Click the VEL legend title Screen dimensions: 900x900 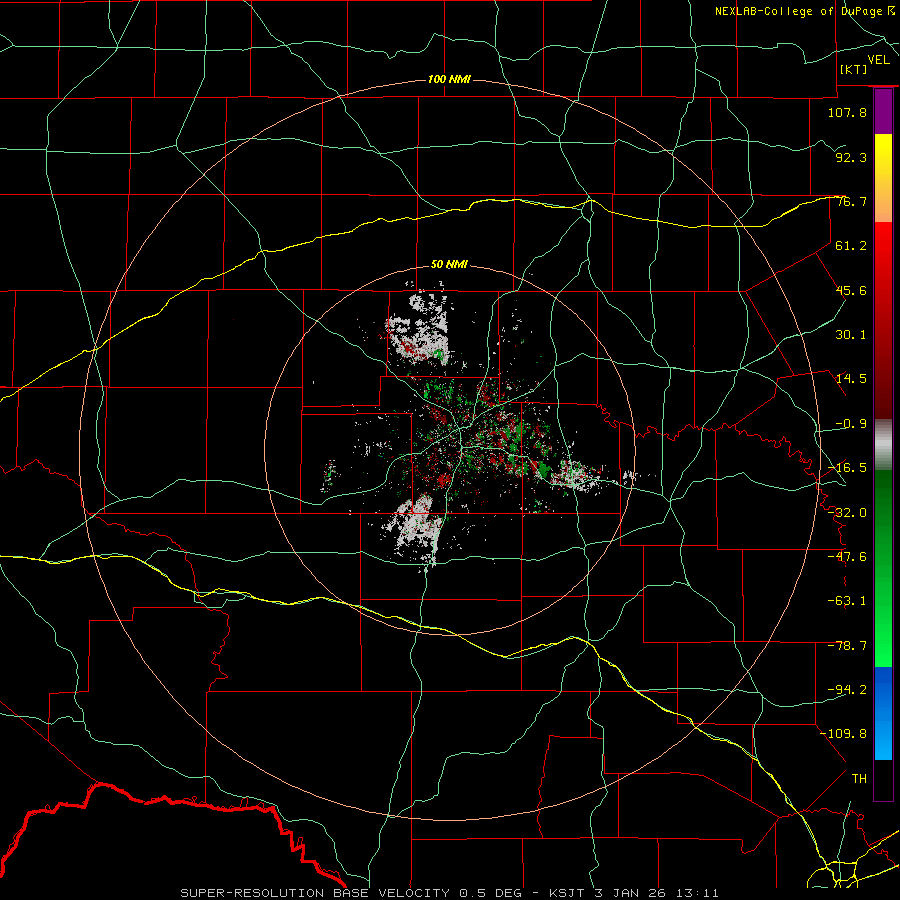[x=878, y=59]
